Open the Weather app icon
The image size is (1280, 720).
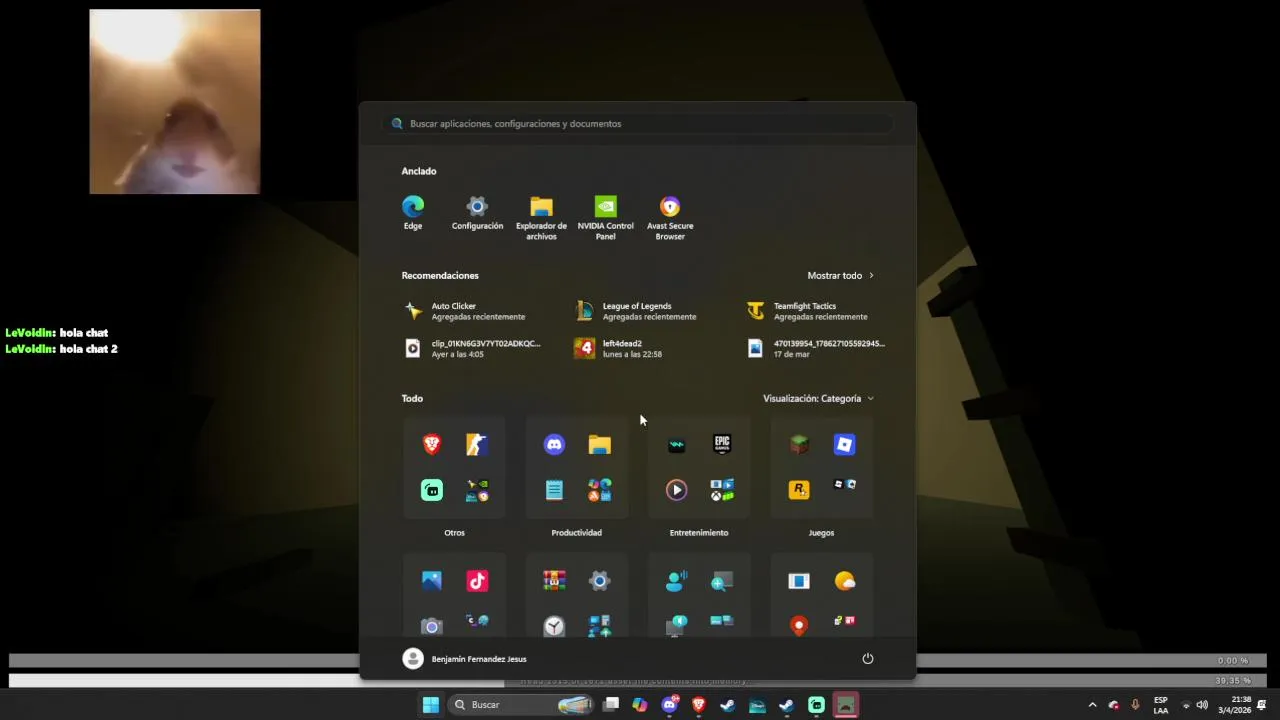click(x=844, y=581)
